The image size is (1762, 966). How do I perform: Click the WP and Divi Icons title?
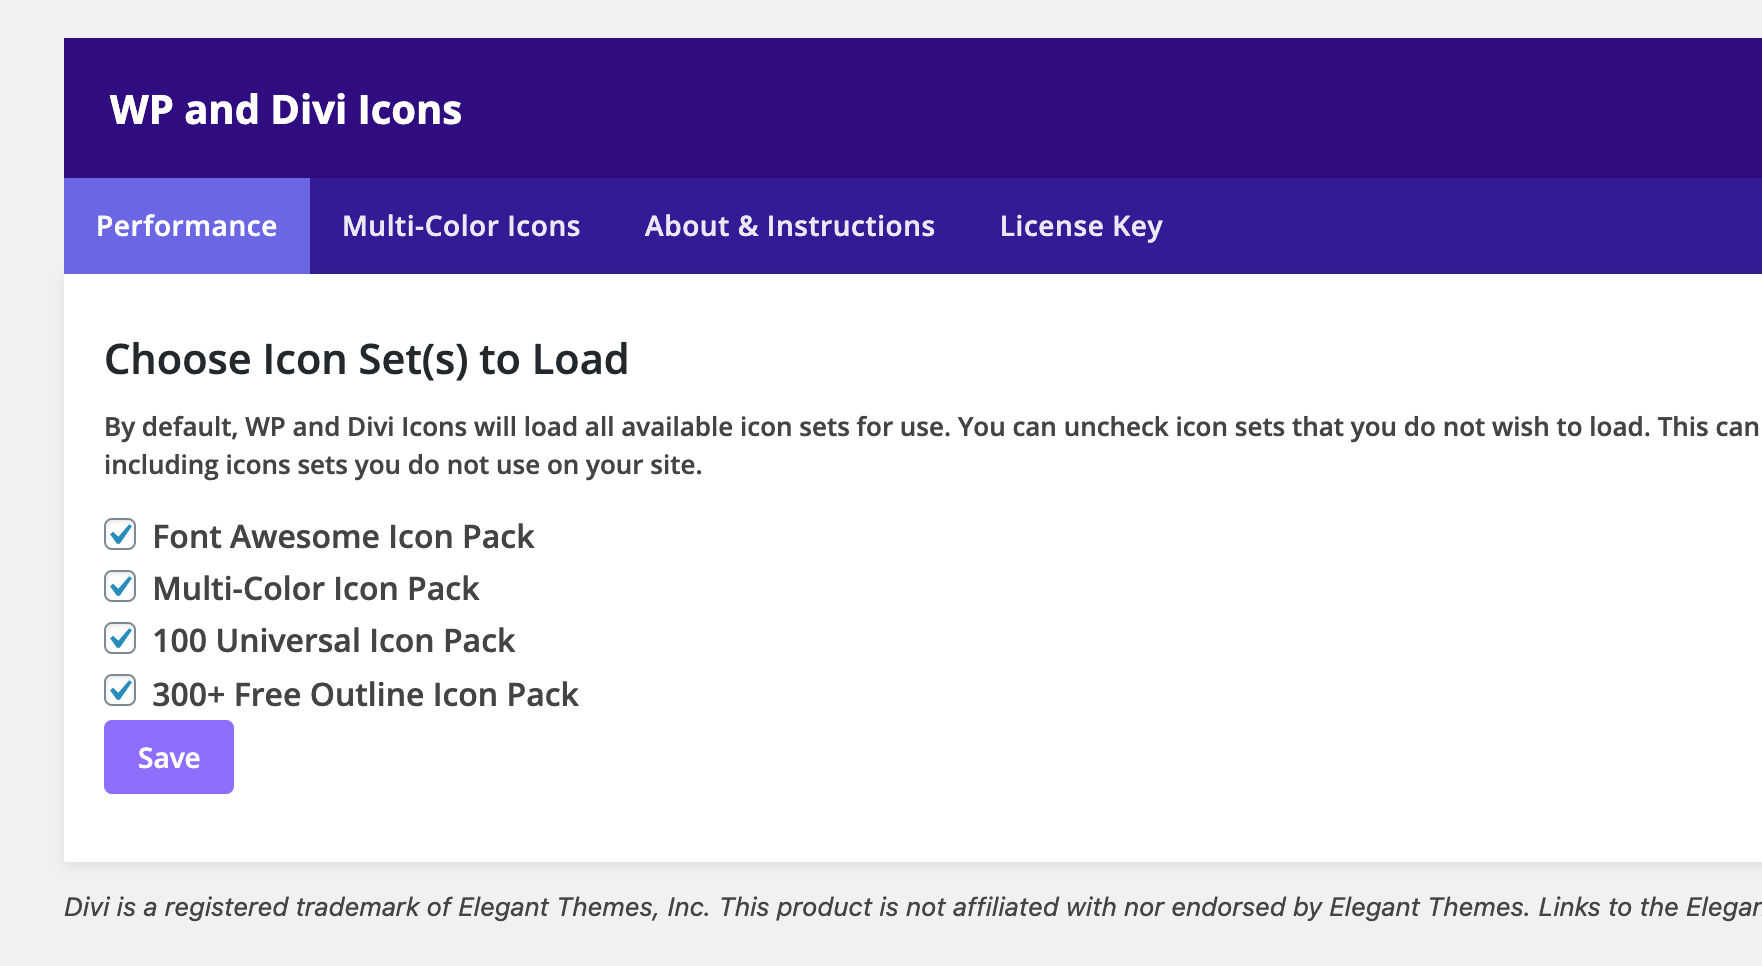click(x=286, y=109)
